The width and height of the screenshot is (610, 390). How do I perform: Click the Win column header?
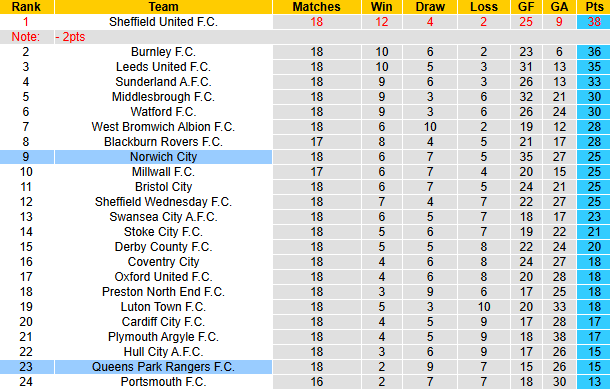tap(382, 7)
